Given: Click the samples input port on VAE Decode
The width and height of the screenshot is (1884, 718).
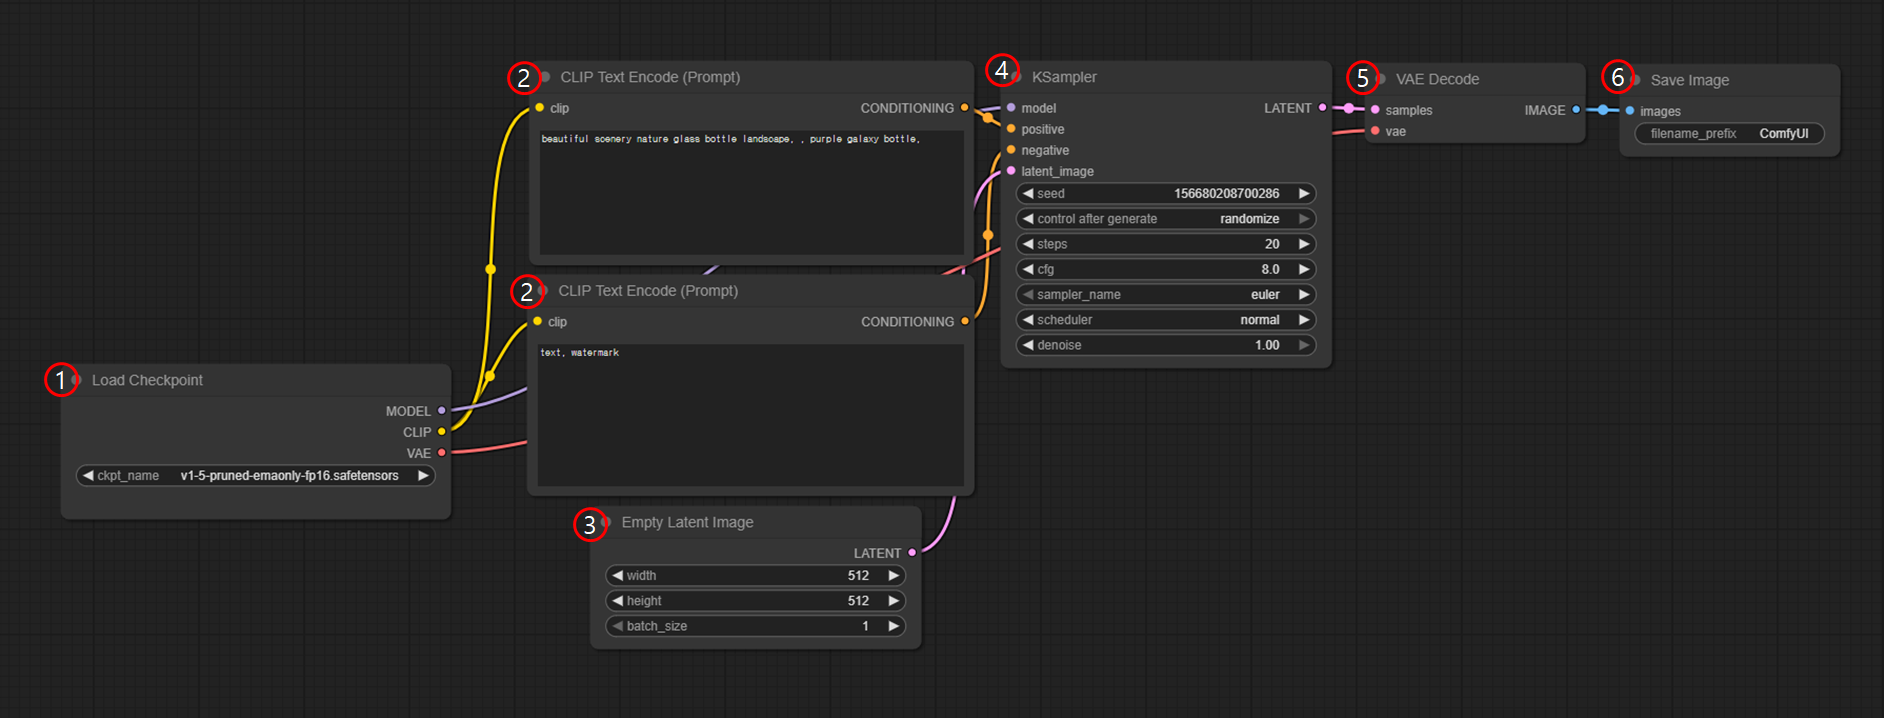Looking at the screenshot, I should coord(1375,110).
